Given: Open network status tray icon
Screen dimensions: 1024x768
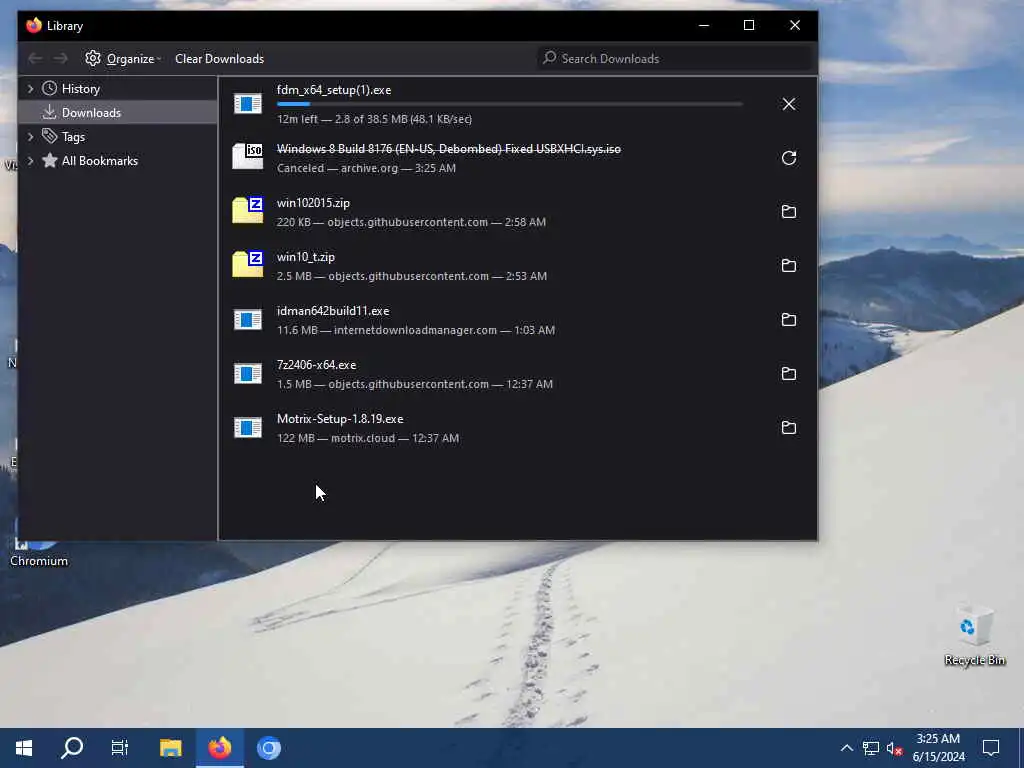Looking at the screenshot, I should (871, 748).
